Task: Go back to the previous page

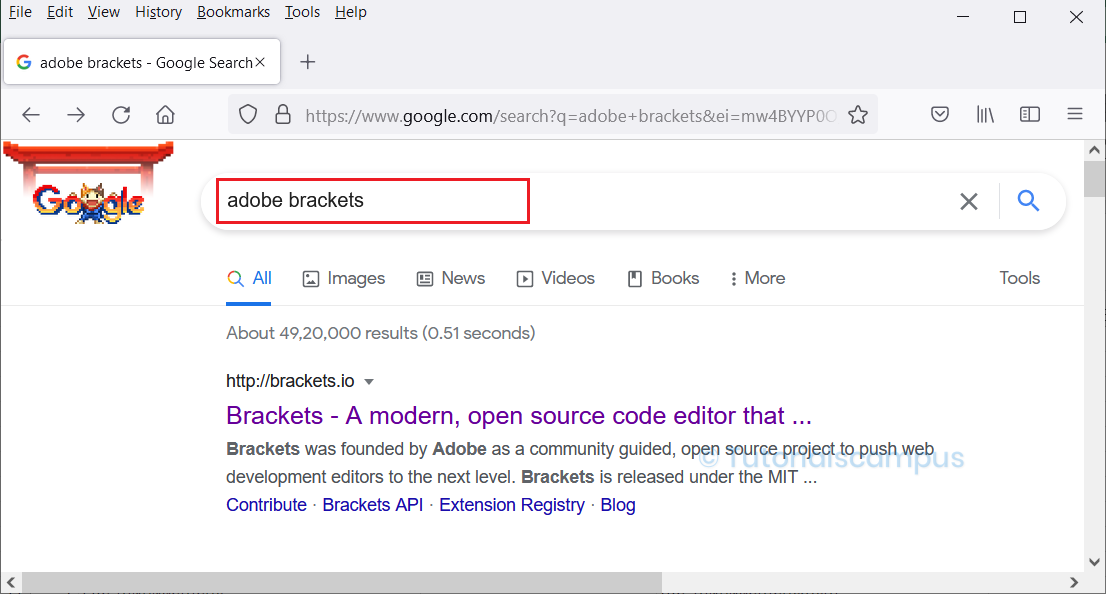Action: 31,114
